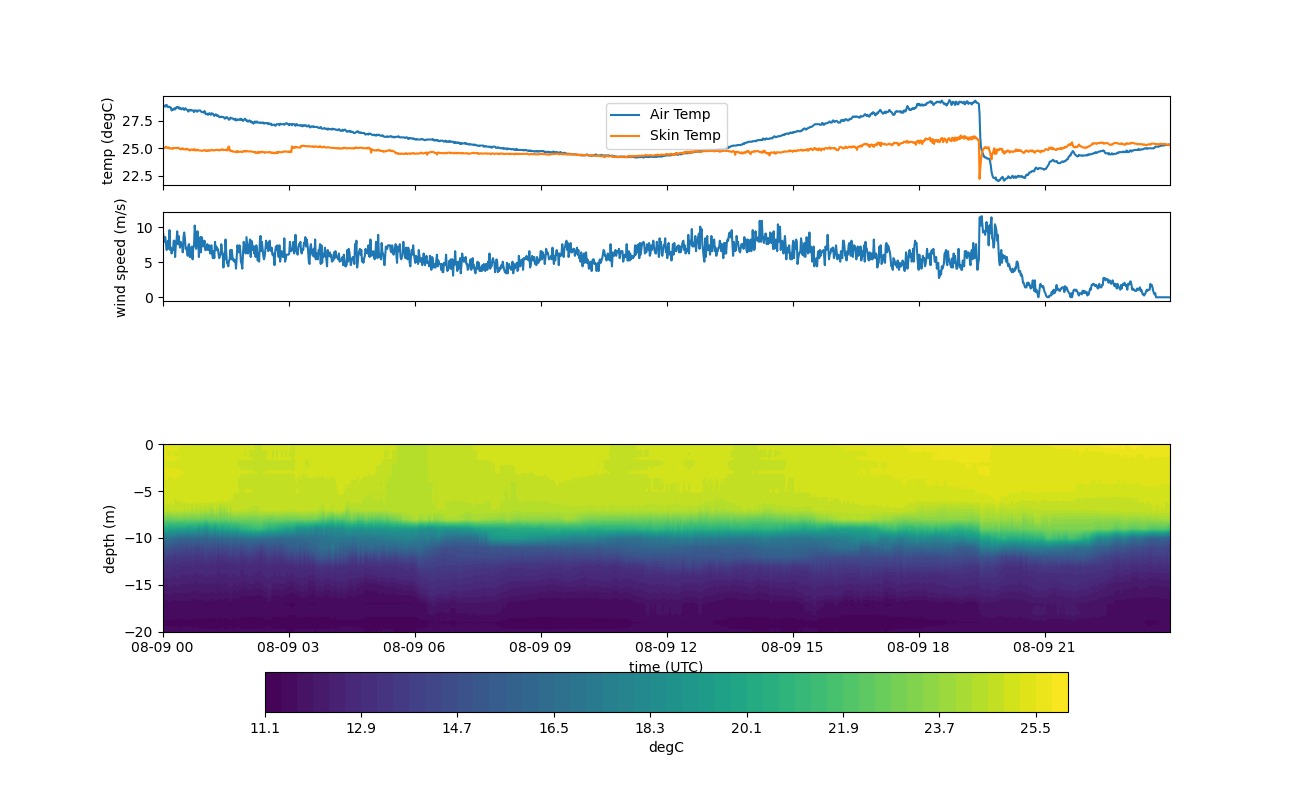Click the 11.1 colorbar tick label
The width and height of the screenshot is (1300, 800).
click(265, 729)
